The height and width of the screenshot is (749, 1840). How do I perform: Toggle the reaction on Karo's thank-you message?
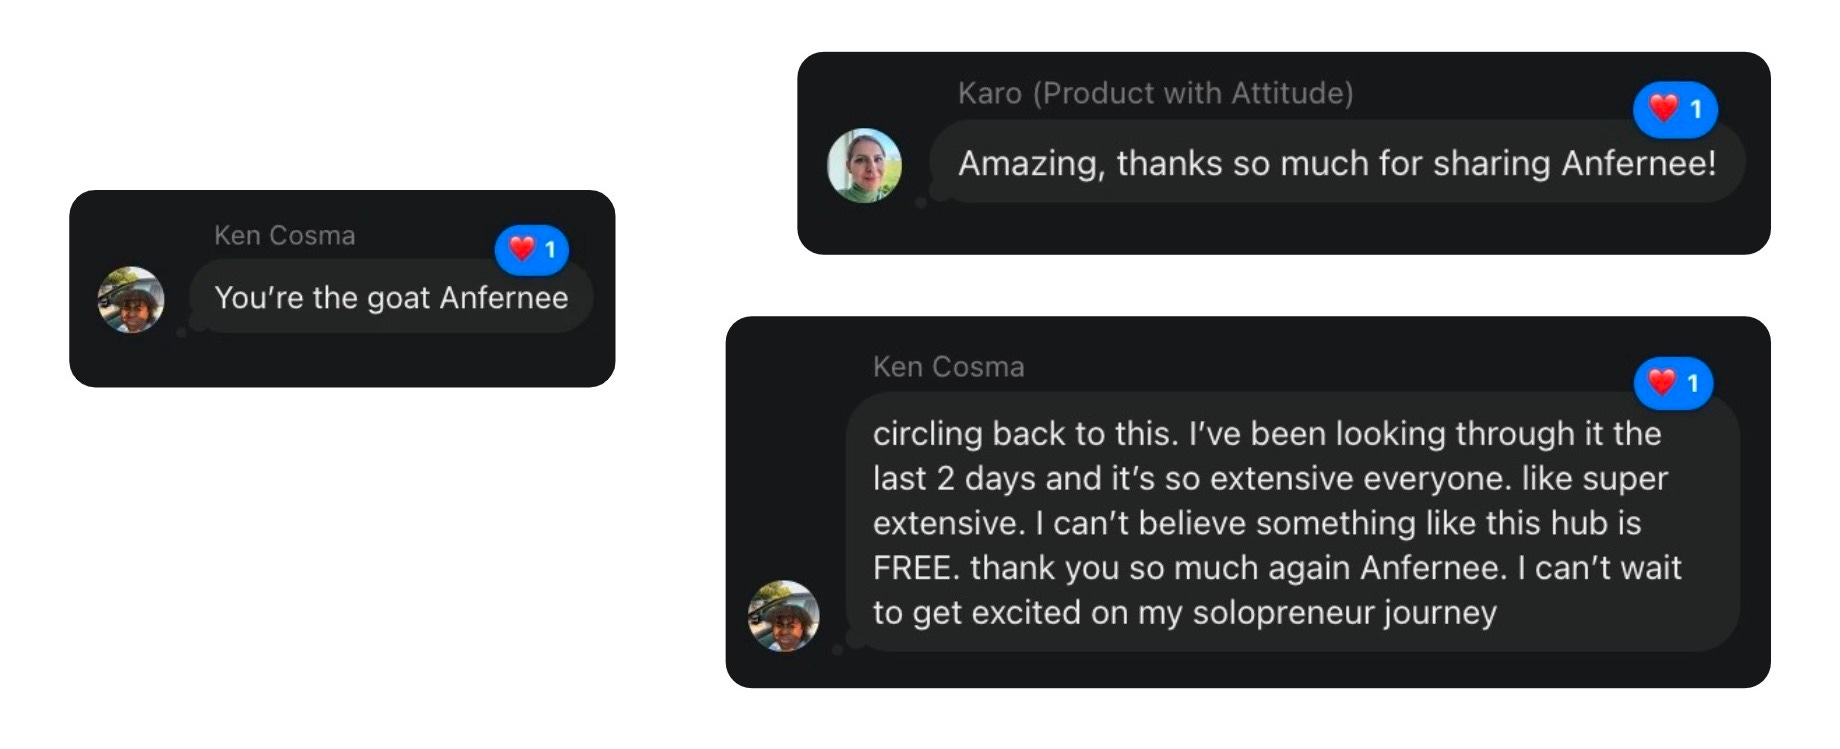[1676, 109]
